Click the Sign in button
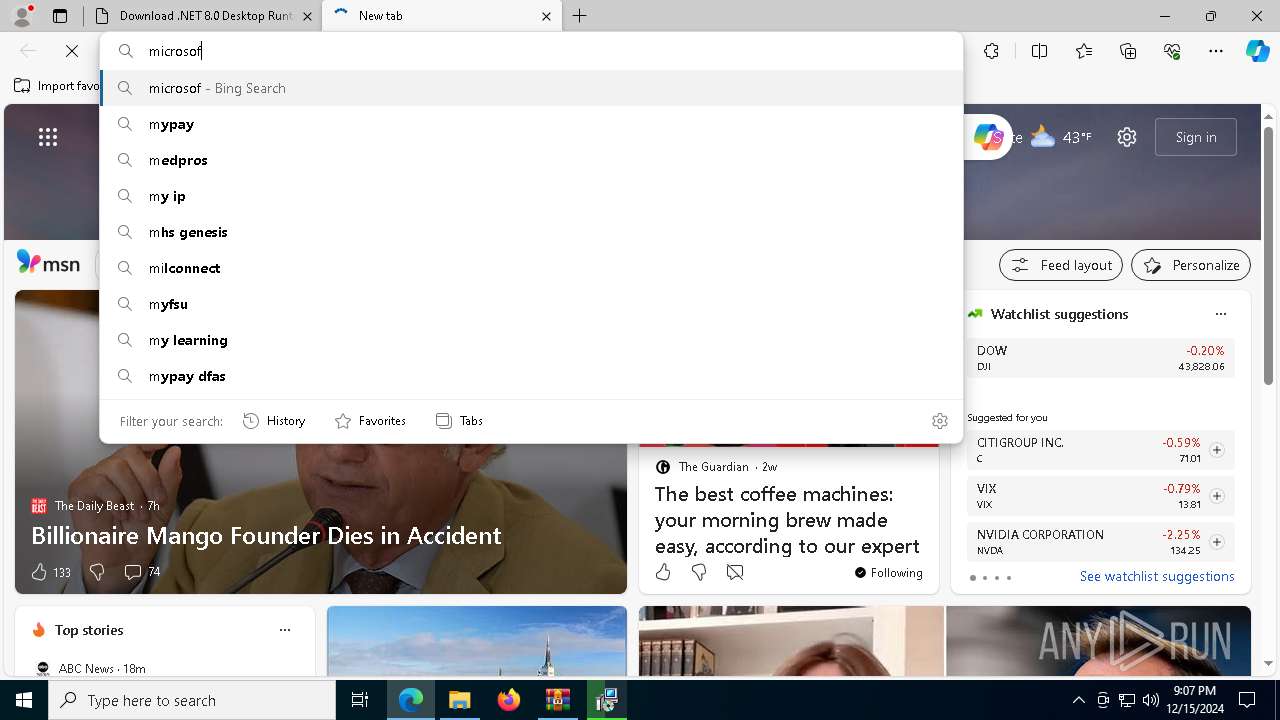The image size is (1280, 720). pyautogui.click(x=1196, y=137)
